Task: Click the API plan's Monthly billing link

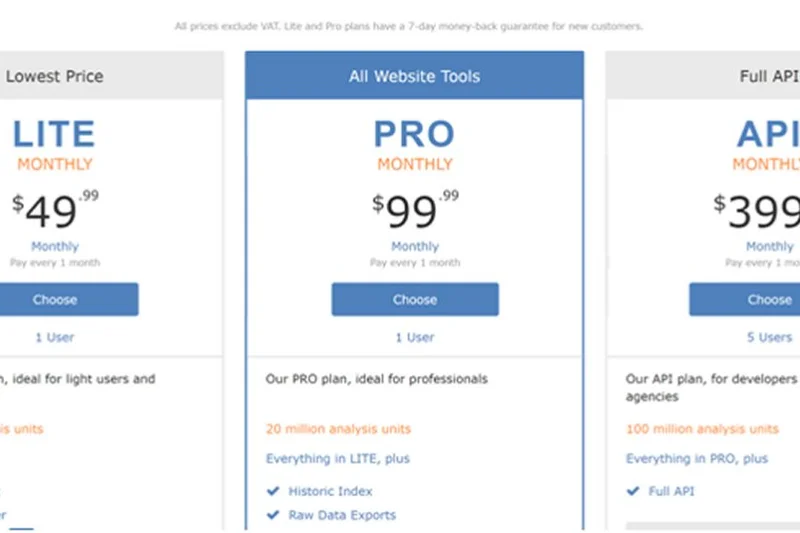Action: click(770, 246)
